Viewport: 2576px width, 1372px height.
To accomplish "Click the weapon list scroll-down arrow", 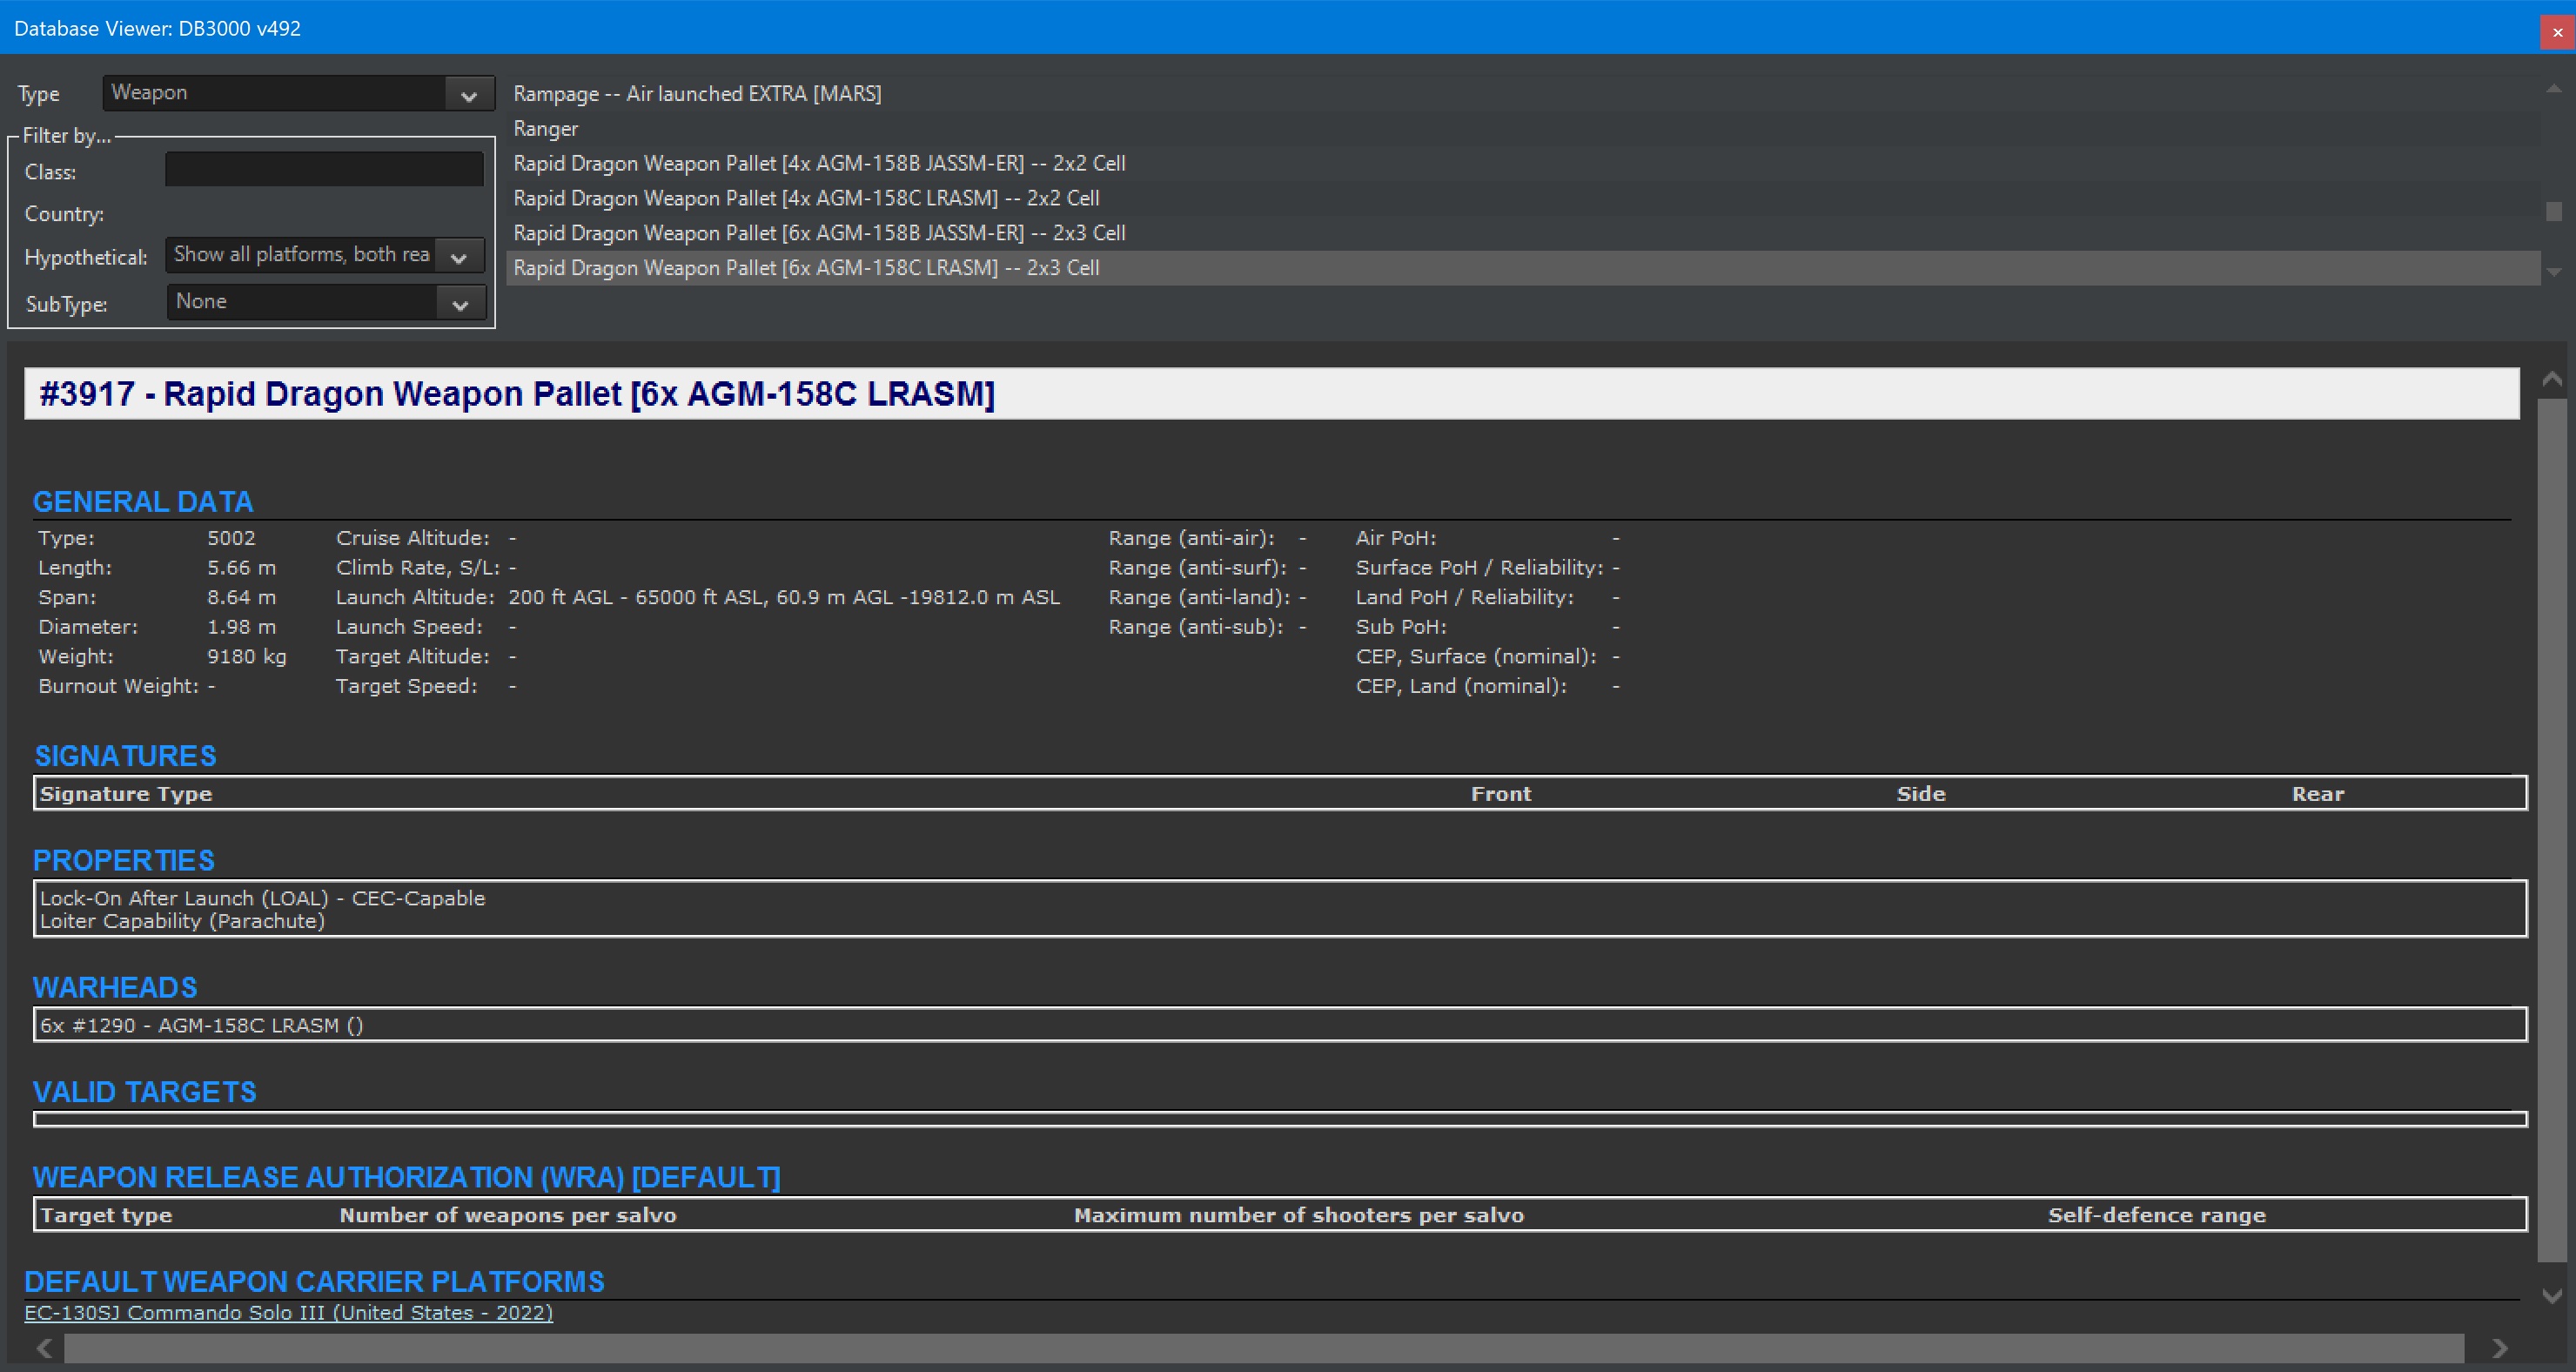I will click(x=2554, y=272).
